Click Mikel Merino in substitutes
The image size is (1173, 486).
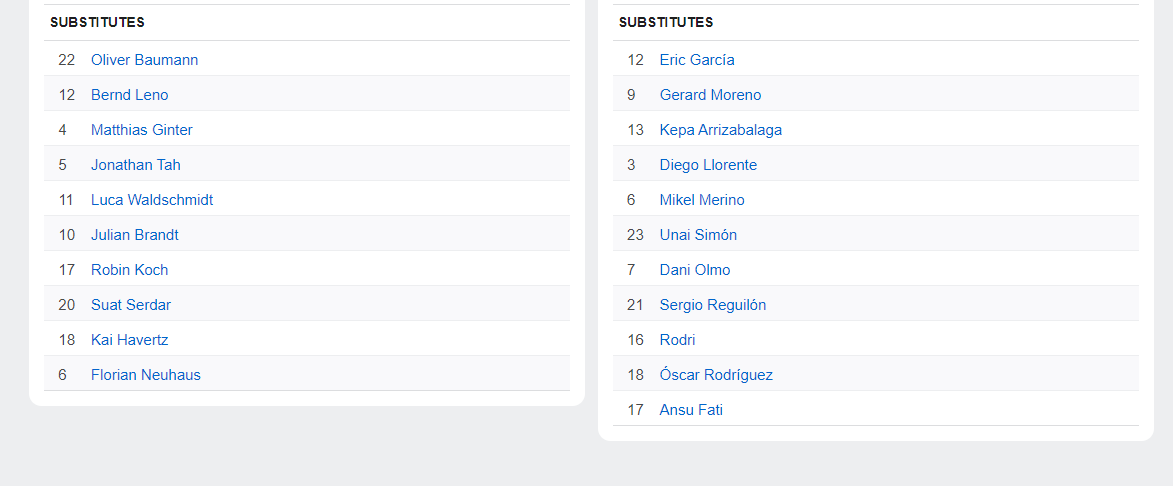[x=701, y=200]
